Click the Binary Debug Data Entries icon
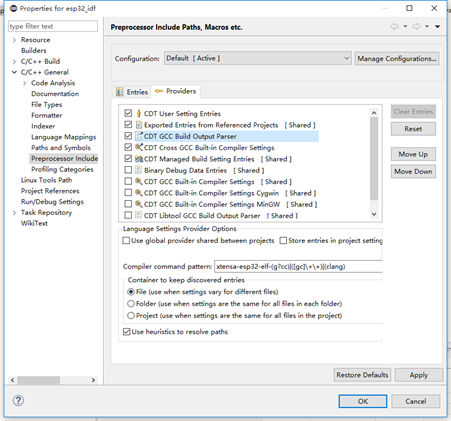The image size is (451, 421). point(139,170)
